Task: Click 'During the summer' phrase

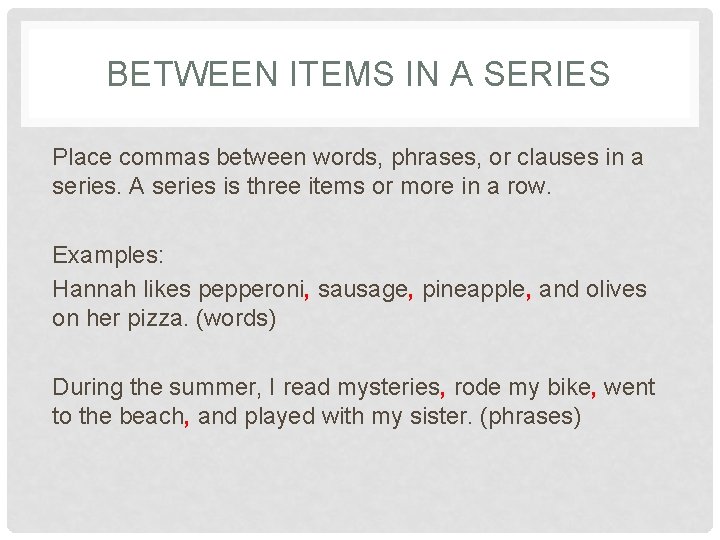Action: click(153, 387)
